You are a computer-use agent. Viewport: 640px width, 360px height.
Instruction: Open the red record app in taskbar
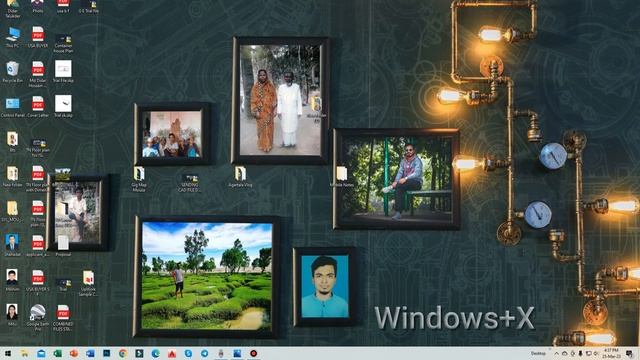253,353
